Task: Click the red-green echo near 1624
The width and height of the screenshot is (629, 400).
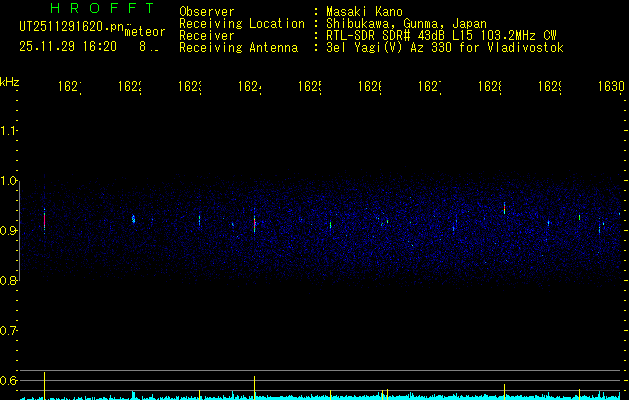Action: click(254, 223)
